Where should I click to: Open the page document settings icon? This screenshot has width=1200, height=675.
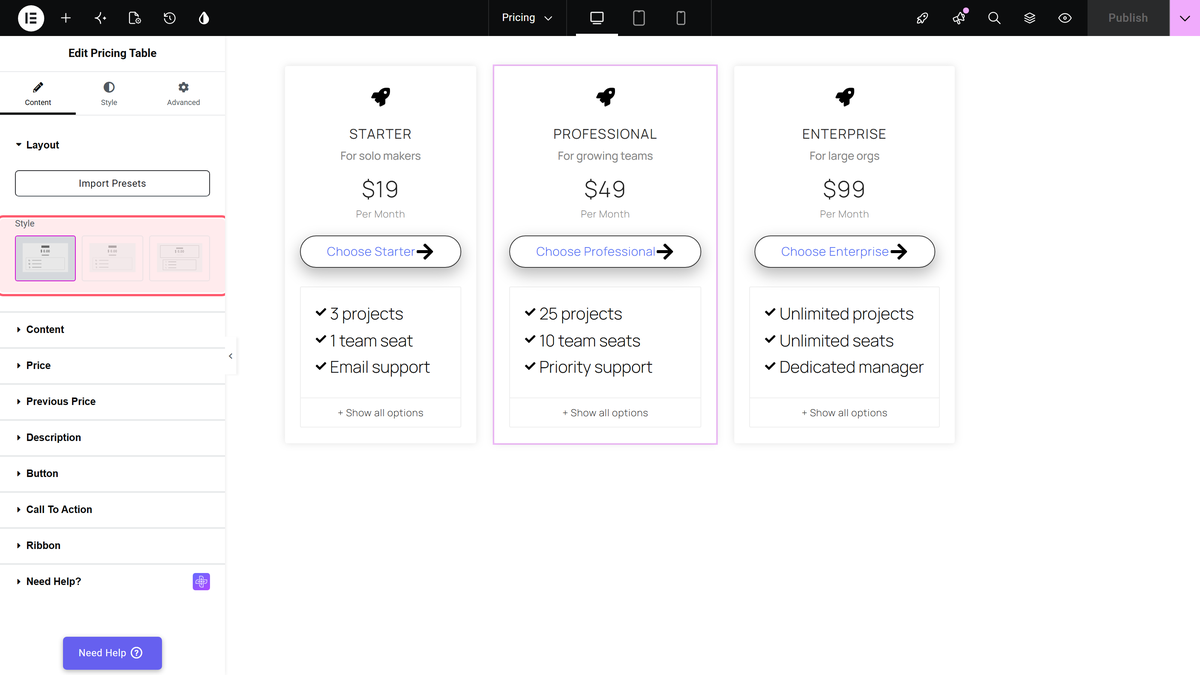[x=135, y=18]
